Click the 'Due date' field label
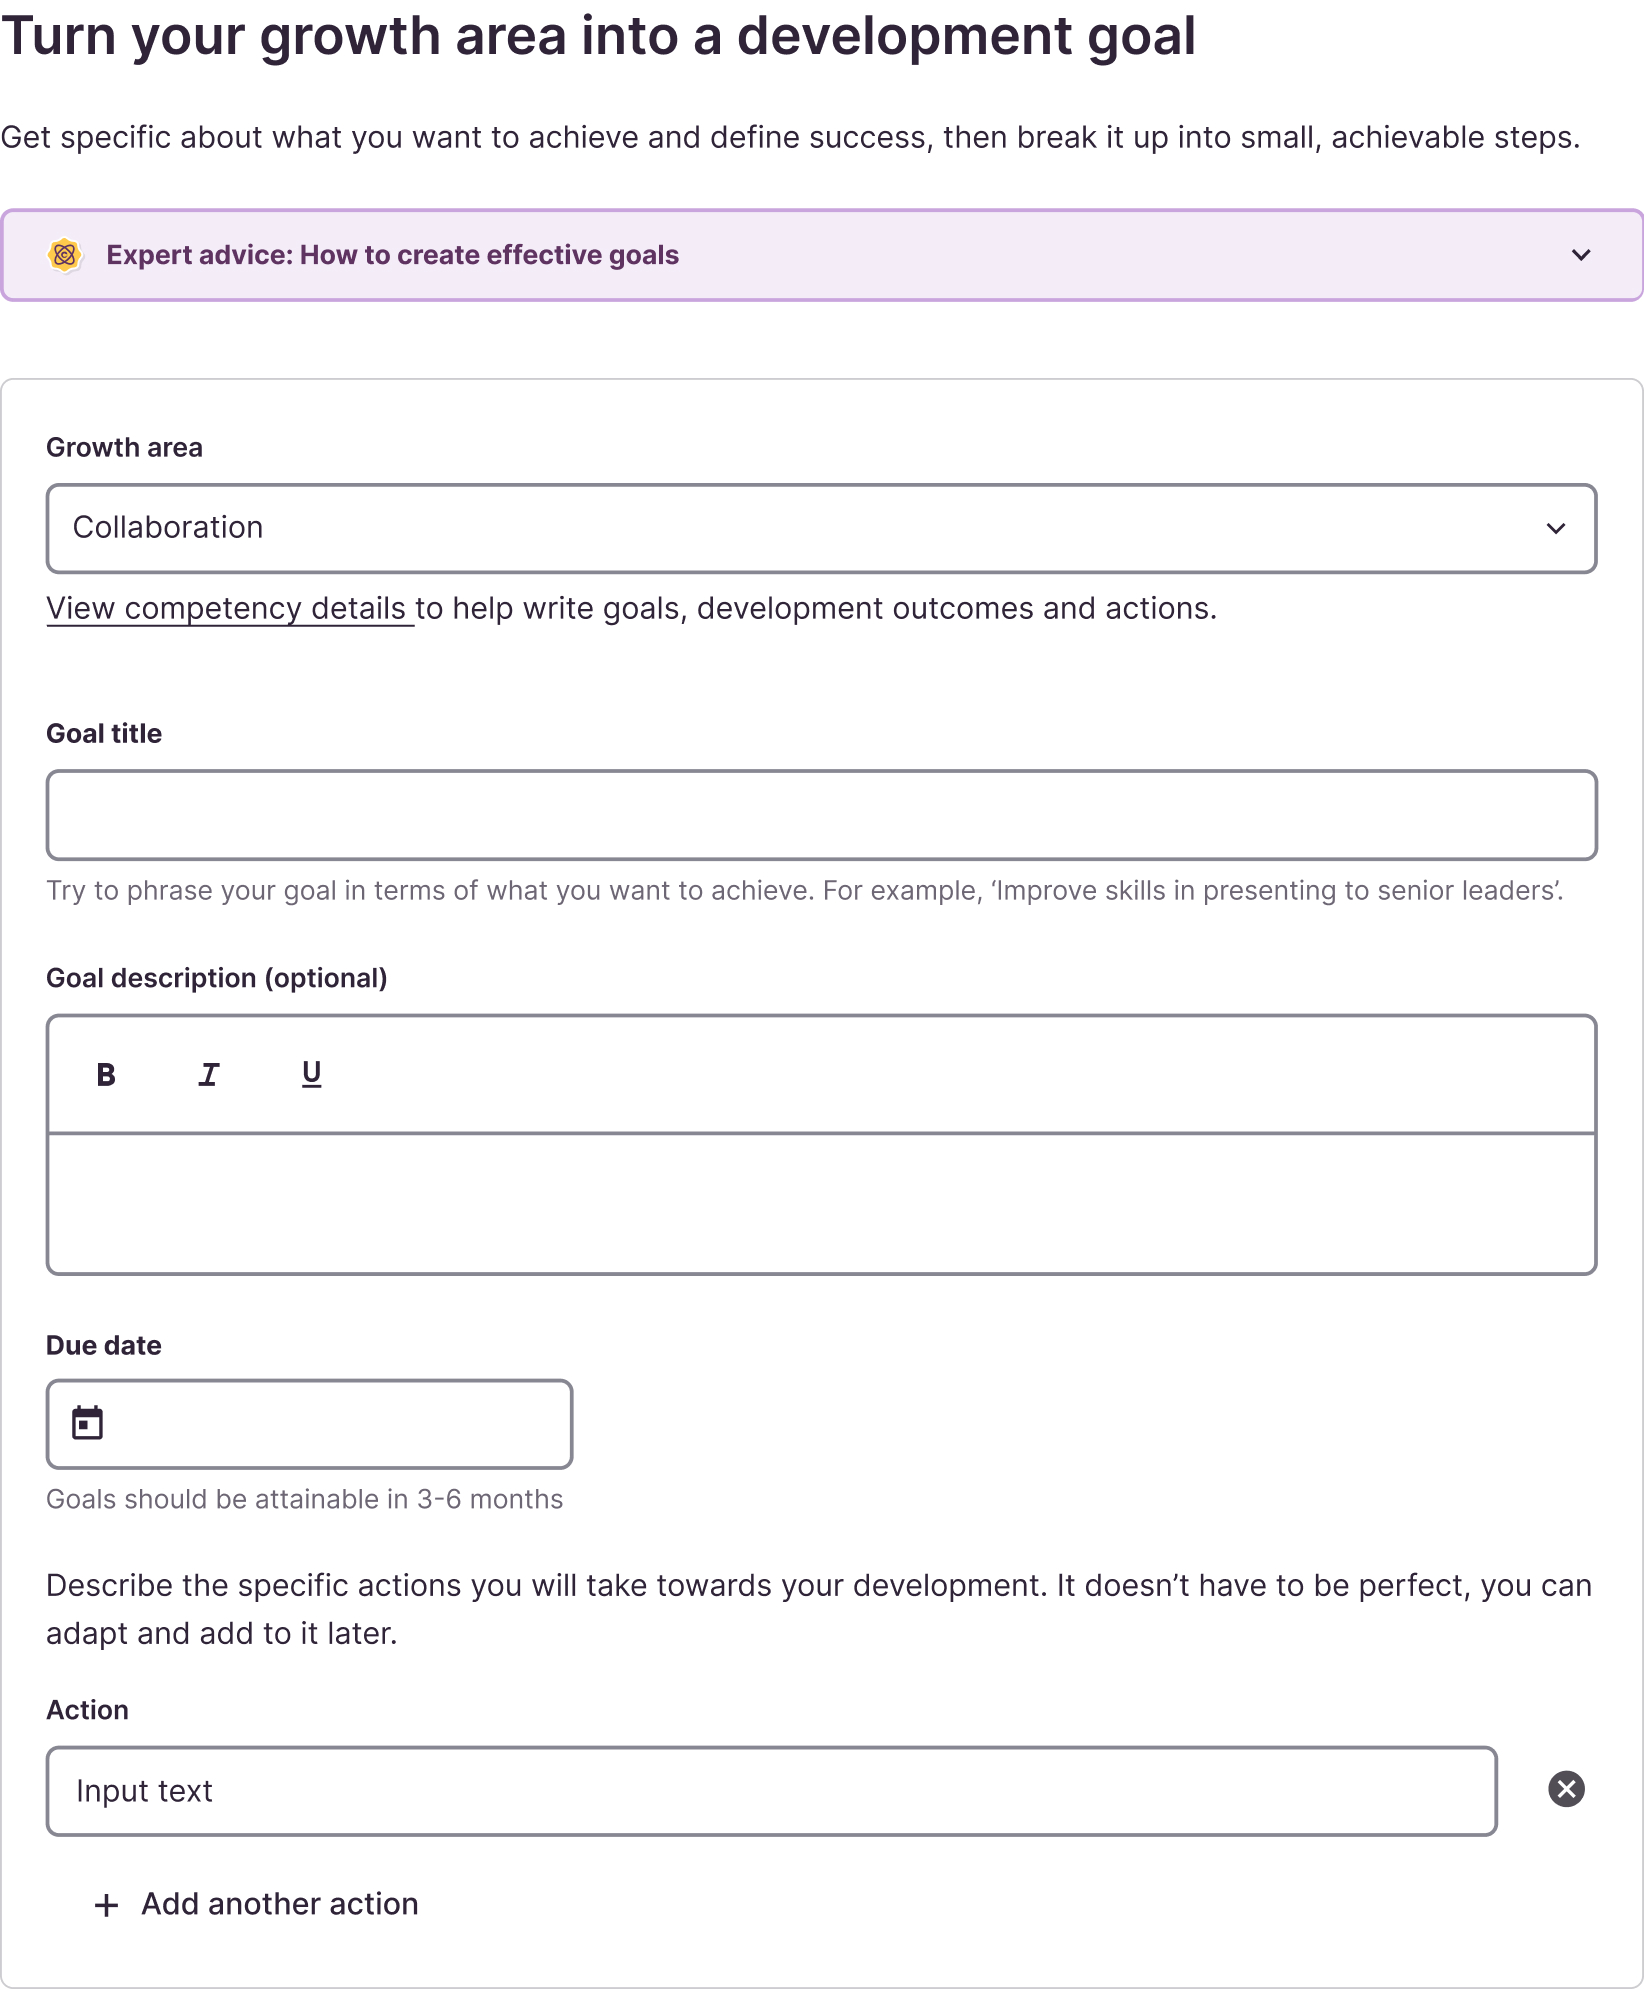 point(104,1345)
